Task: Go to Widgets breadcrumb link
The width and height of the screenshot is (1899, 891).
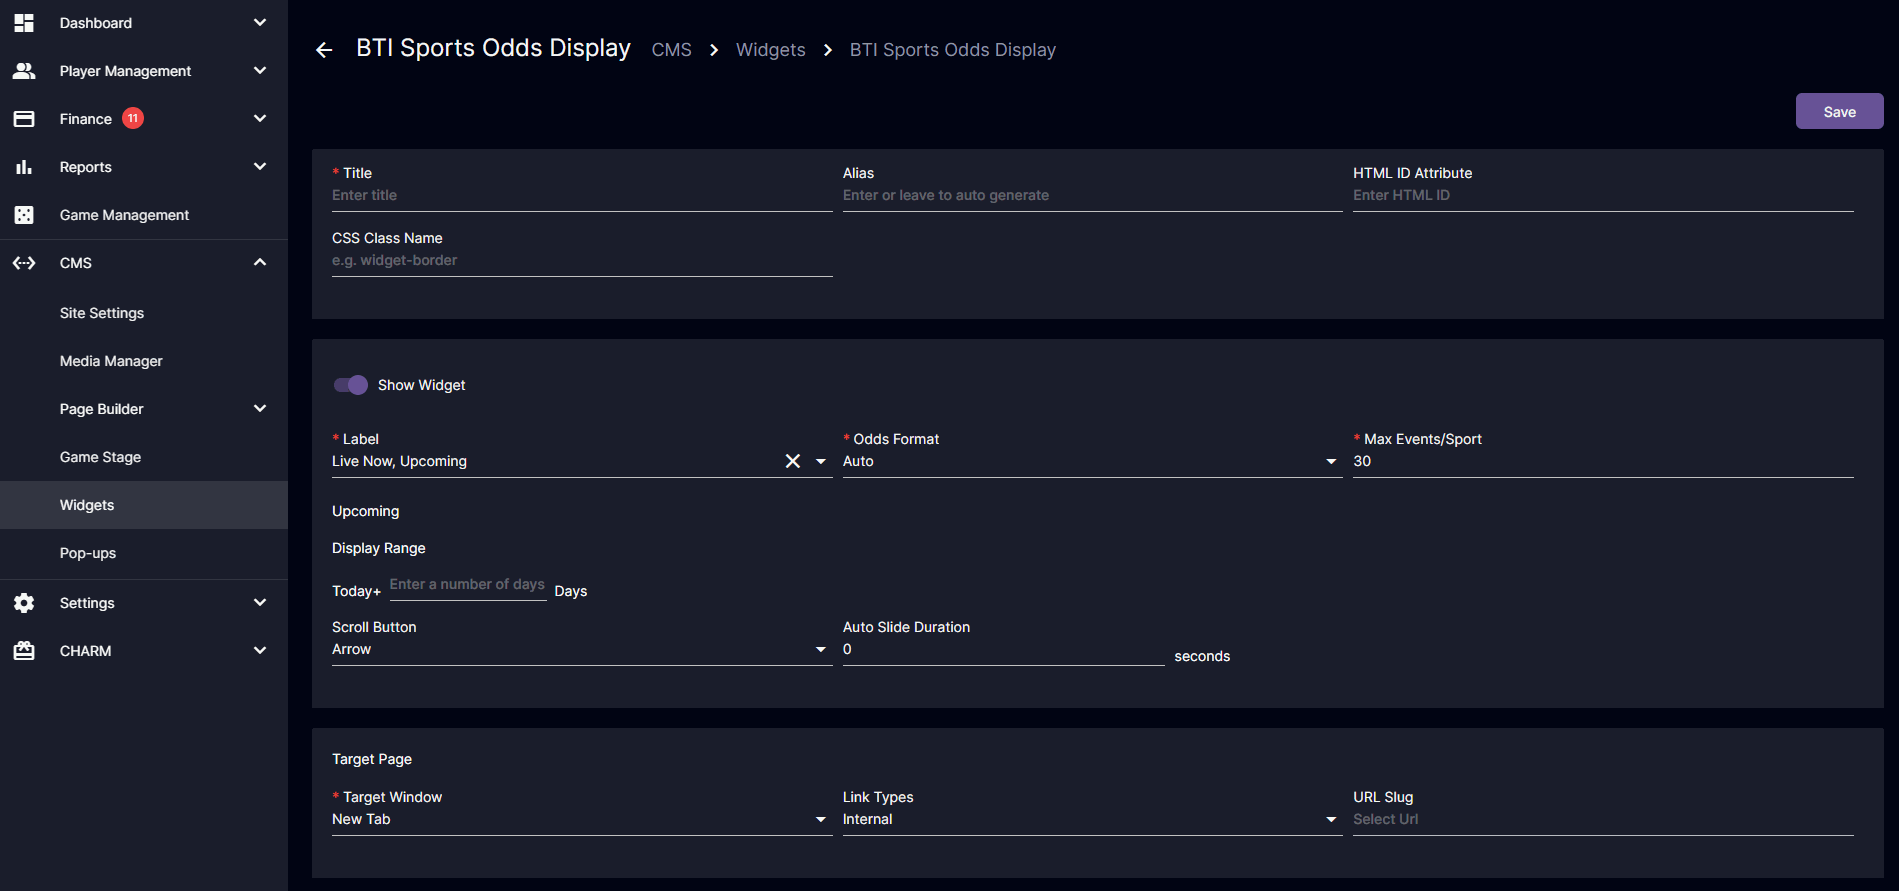Action: click(770, 50)
